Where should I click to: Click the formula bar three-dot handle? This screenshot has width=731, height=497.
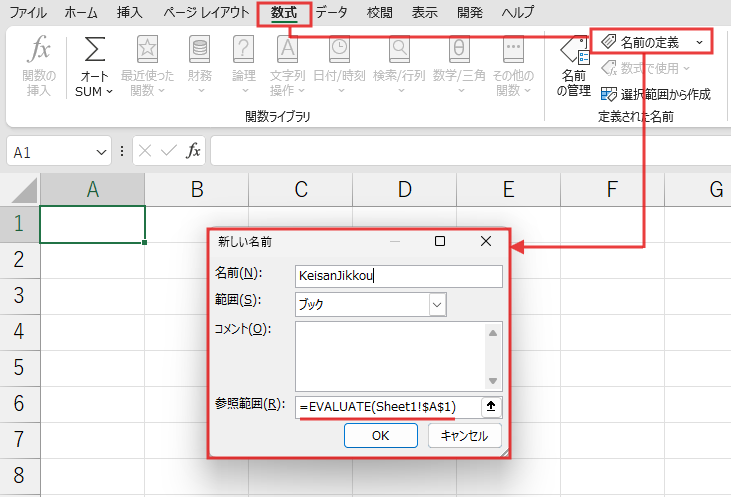pos(122,151)
